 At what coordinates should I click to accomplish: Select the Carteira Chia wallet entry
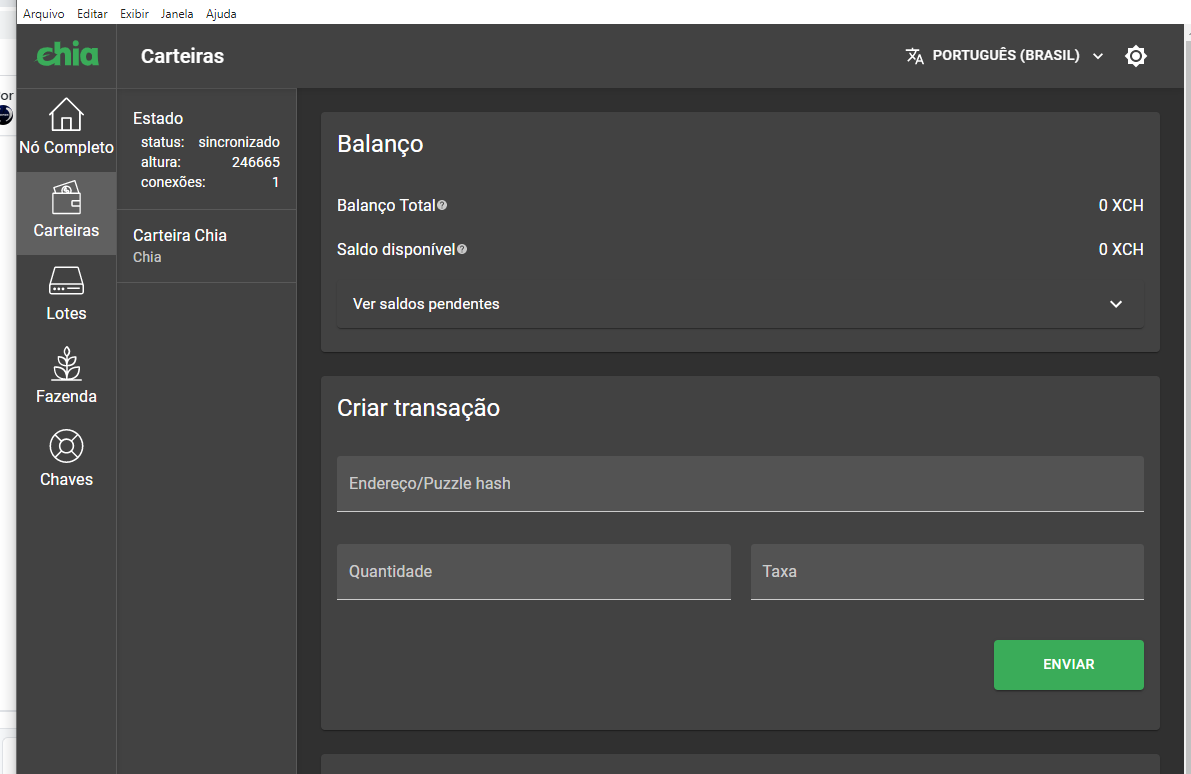(207, 246)
